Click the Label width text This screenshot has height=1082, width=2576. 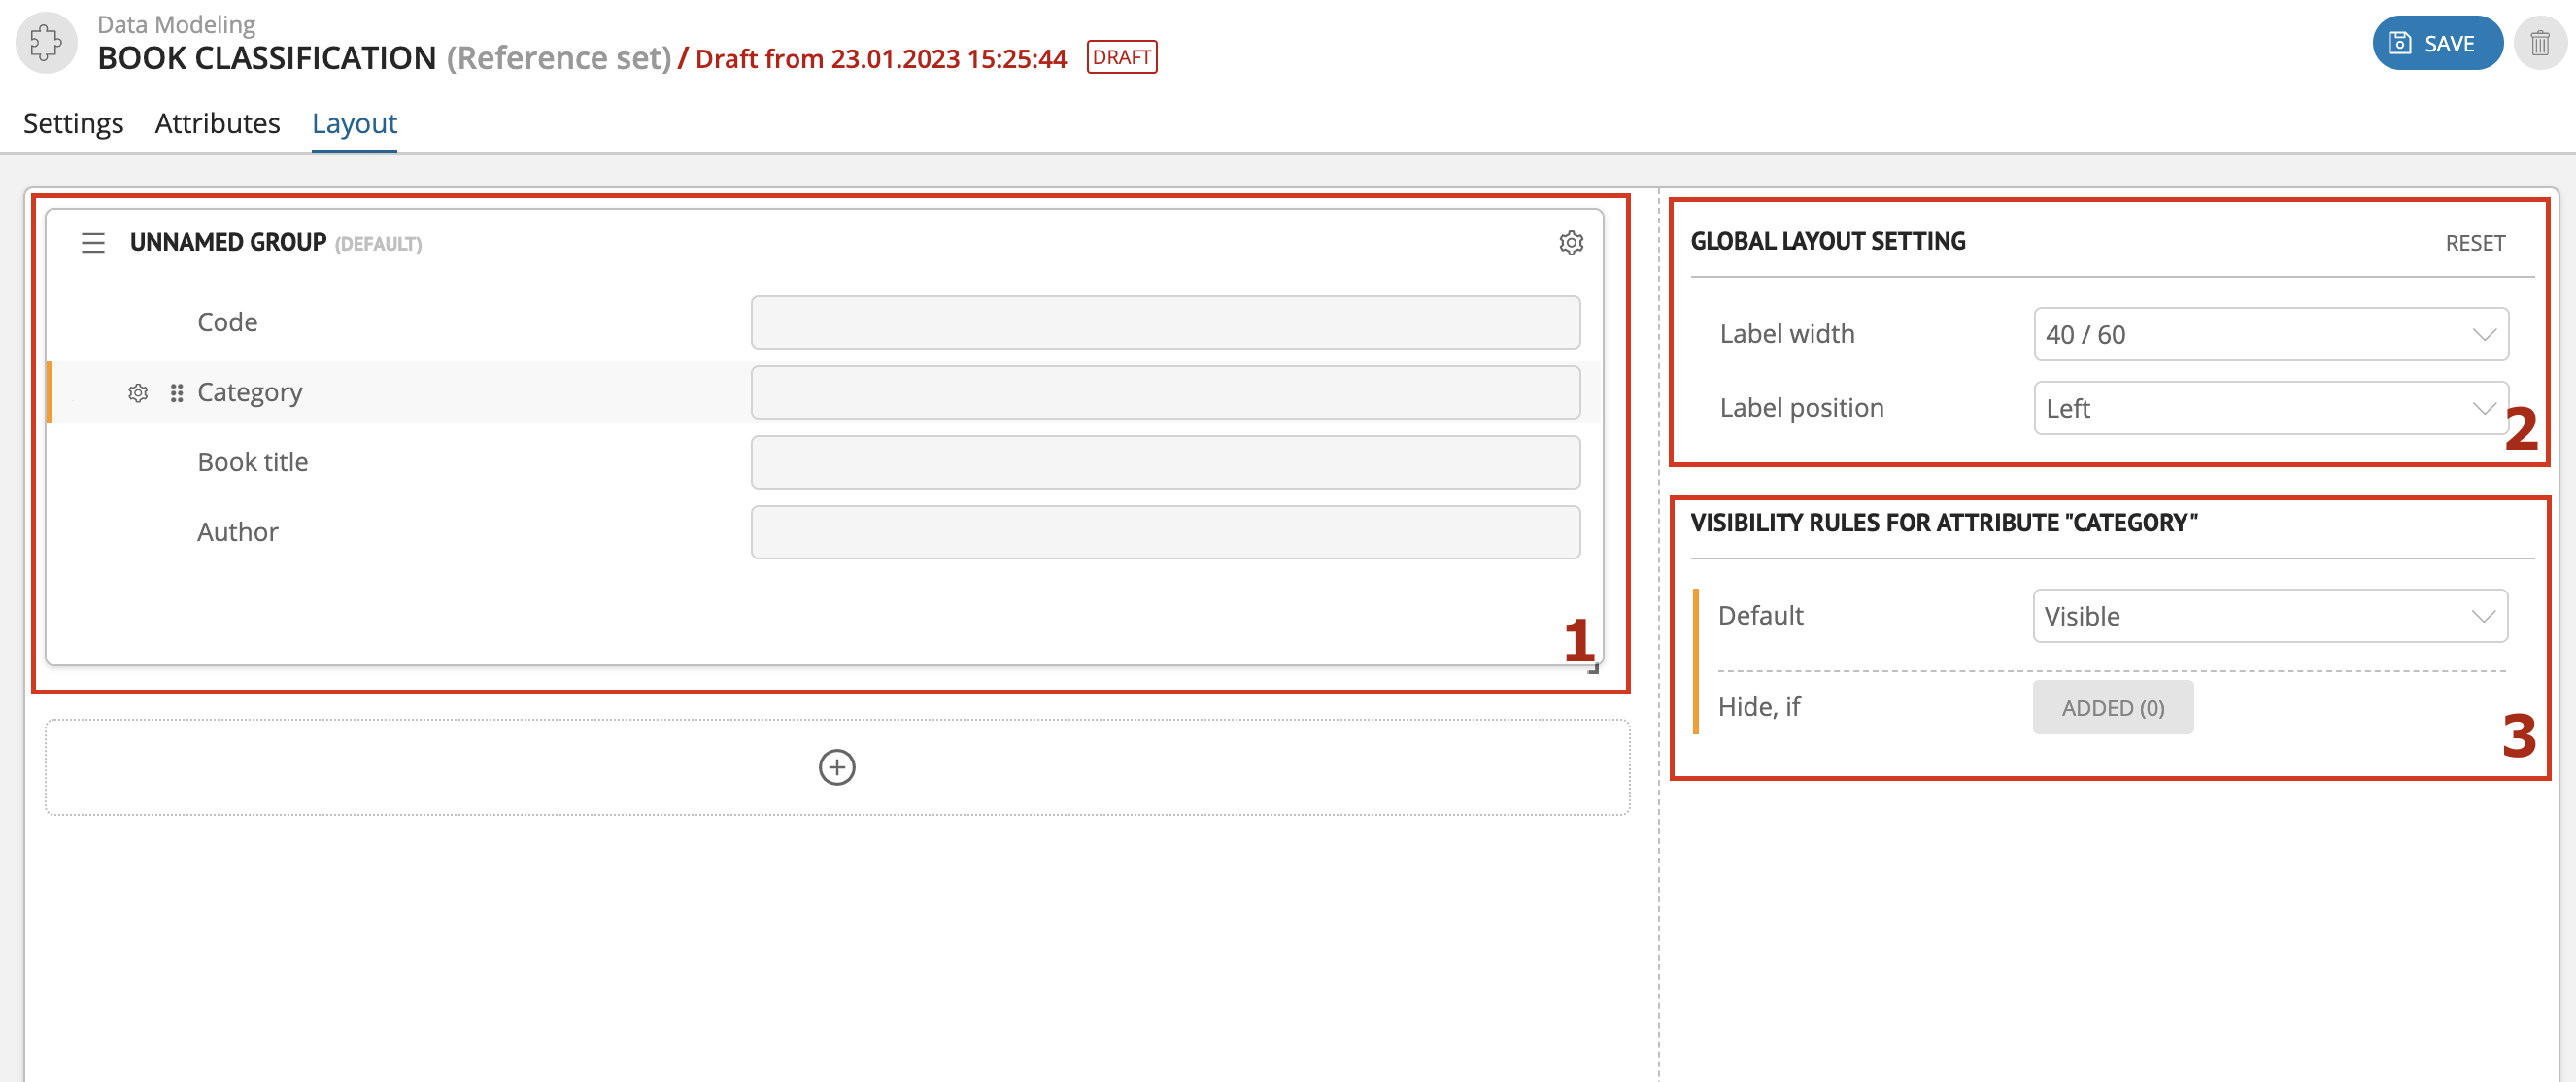pos(1787,334)
